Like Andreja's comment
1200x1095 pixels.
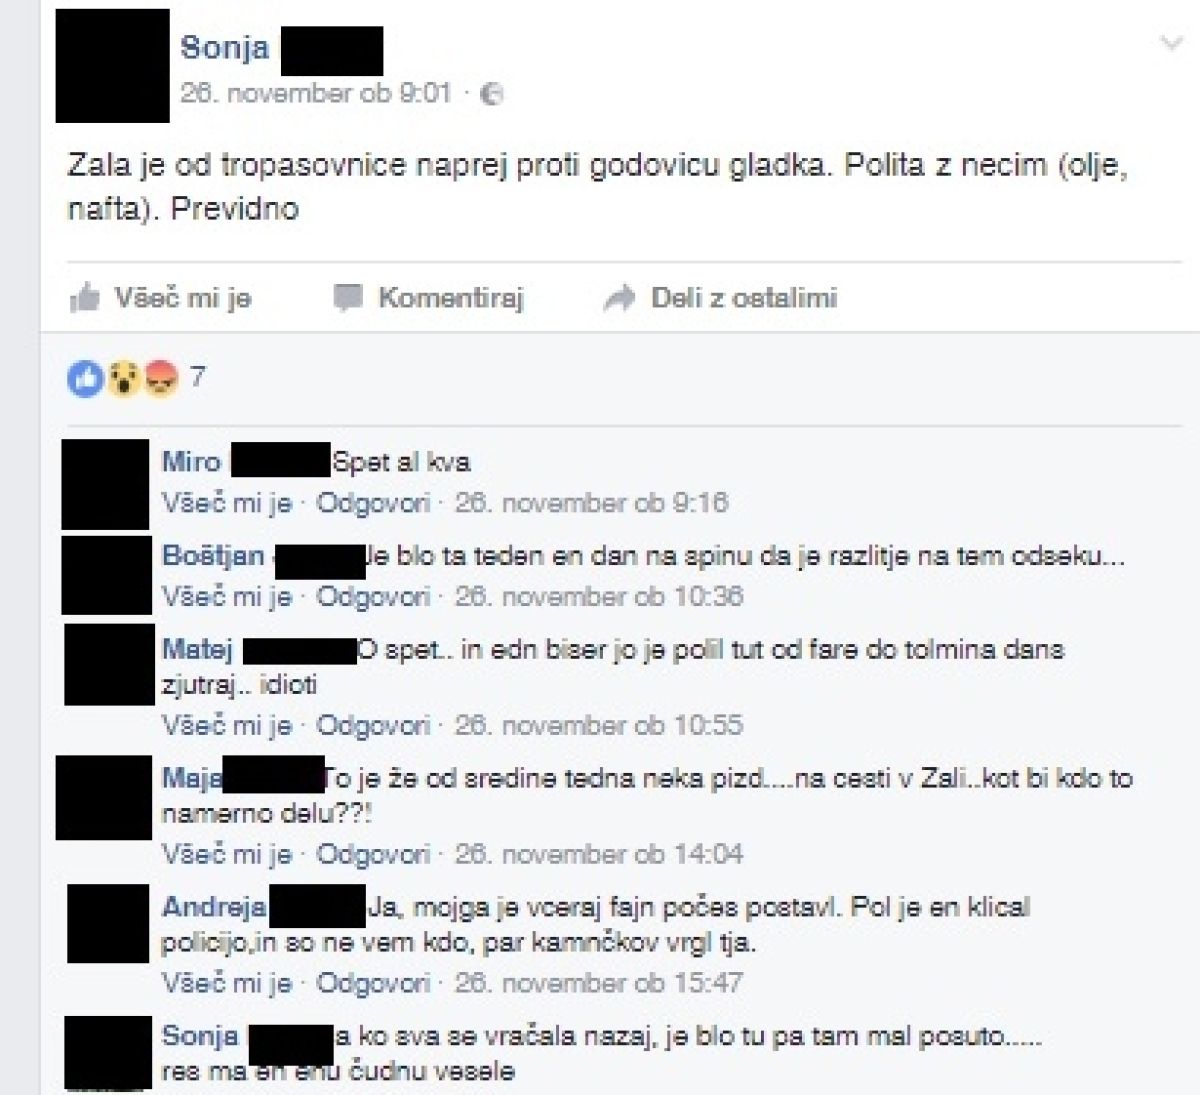tap(227, 982)
